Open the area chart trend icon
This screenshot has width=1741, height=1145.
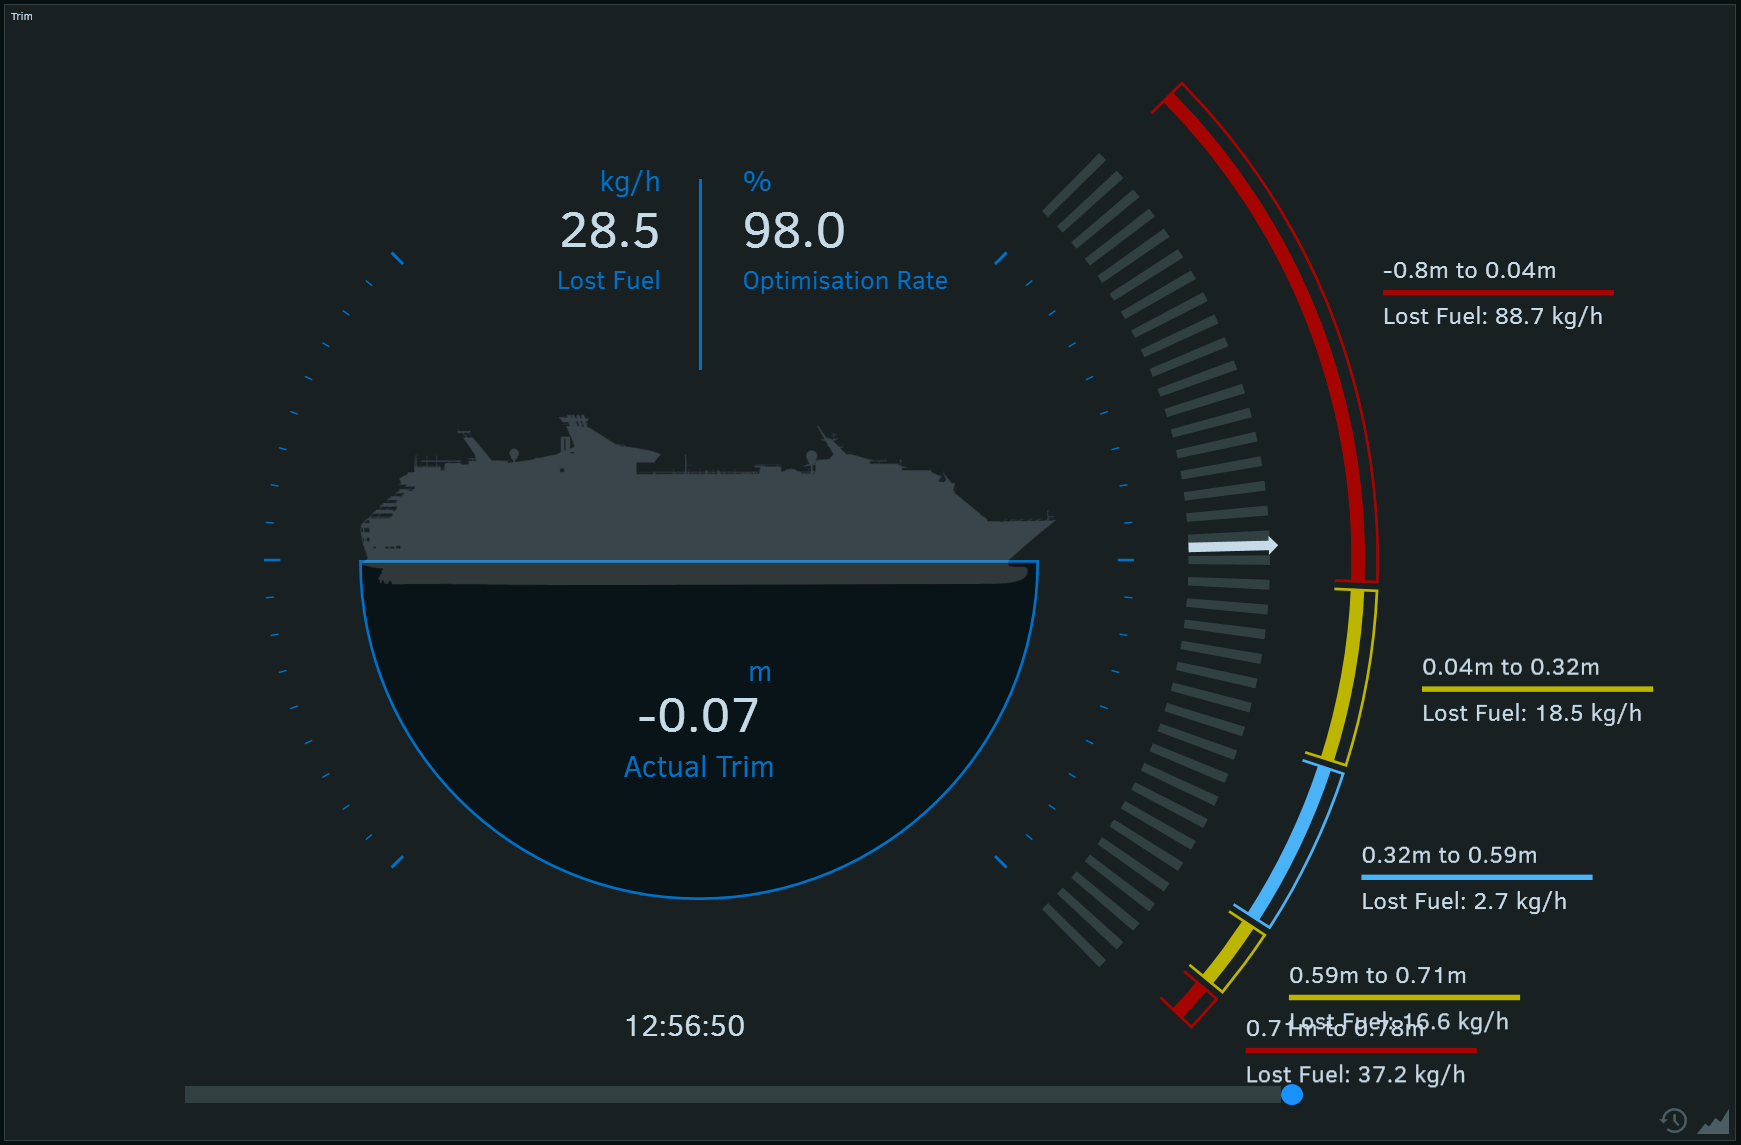[1714, 1121]
